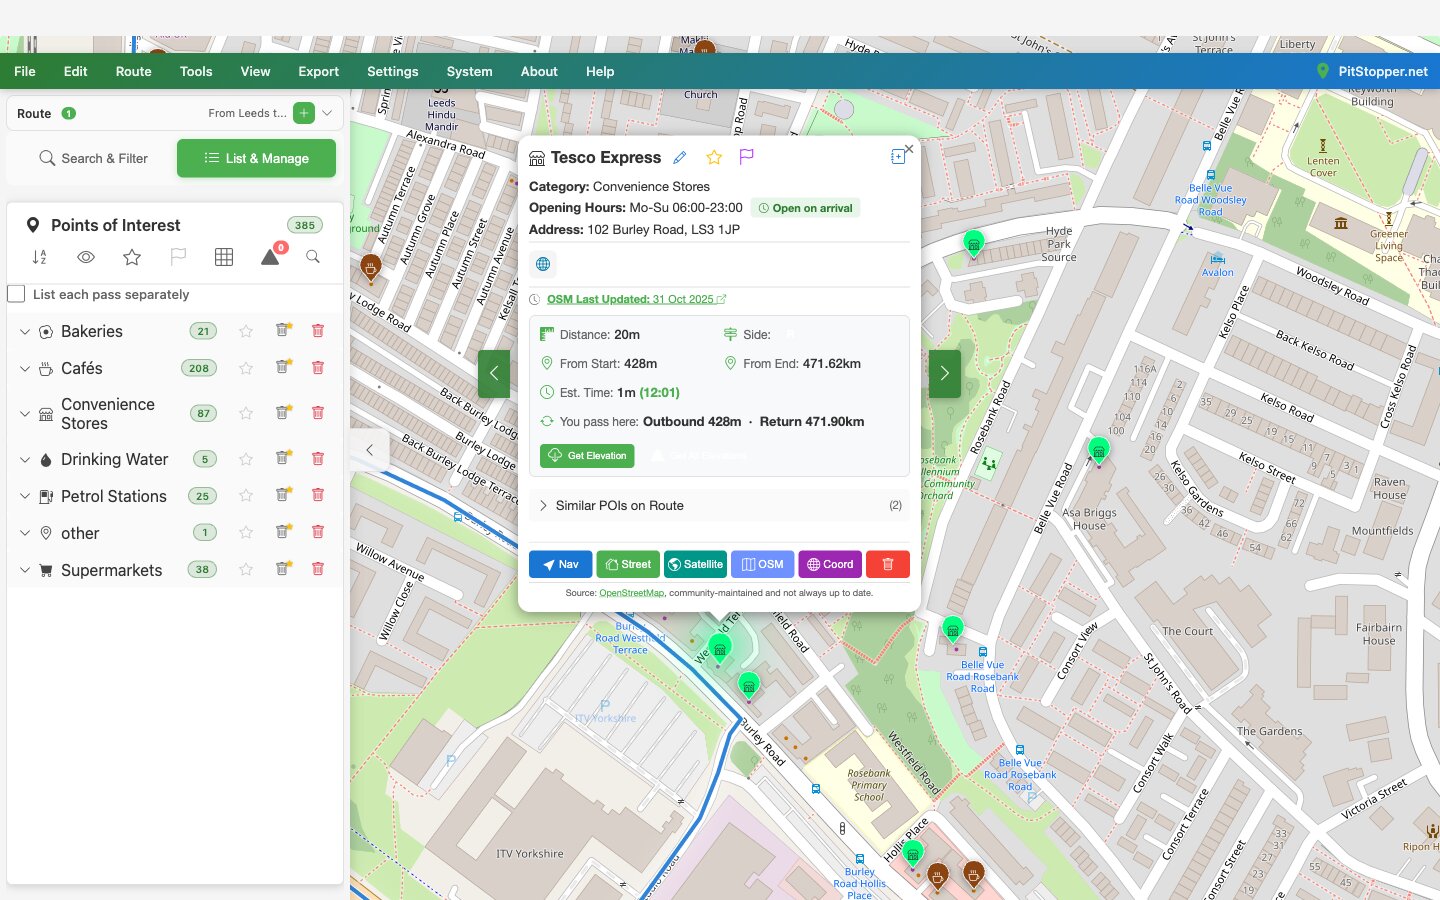
Task: Open the globe website icon in the popup
Action: tap(543, 264)
